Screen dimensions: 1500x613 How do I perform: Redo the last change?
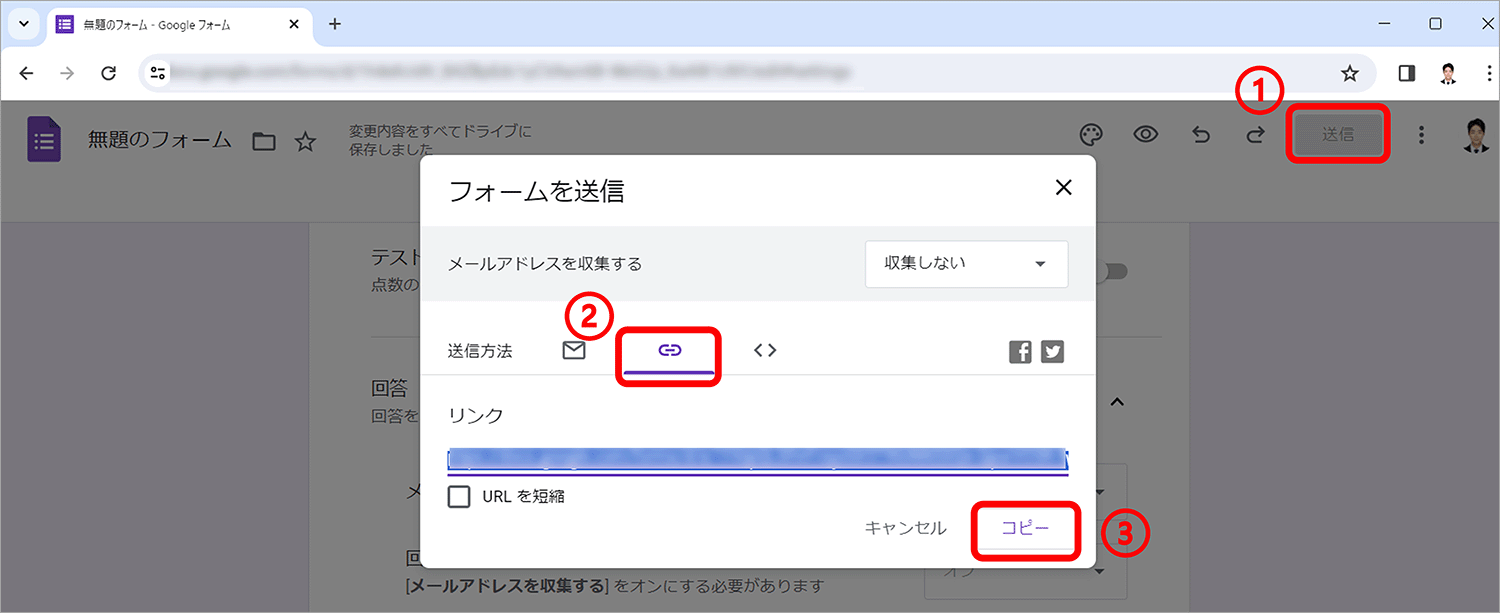1255,135
